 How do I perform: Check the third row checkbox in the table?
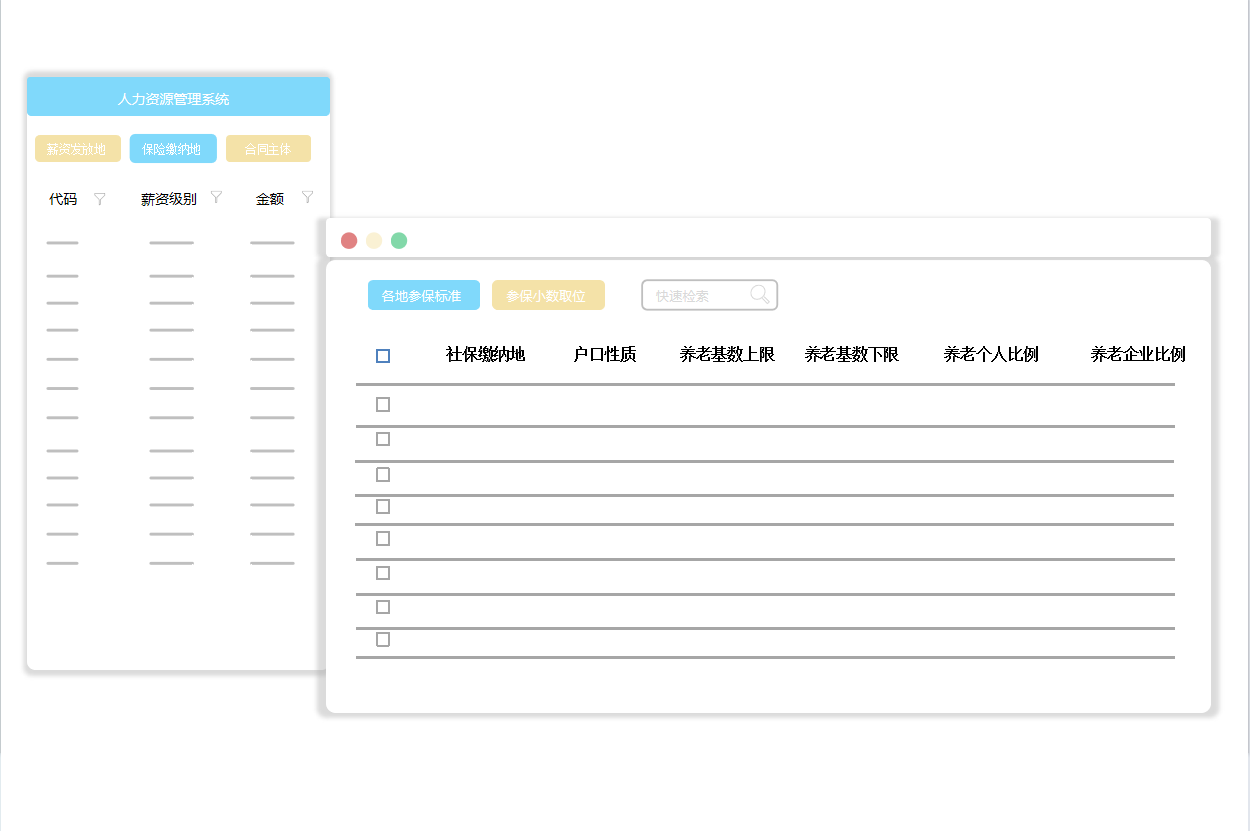click(383, 475)
